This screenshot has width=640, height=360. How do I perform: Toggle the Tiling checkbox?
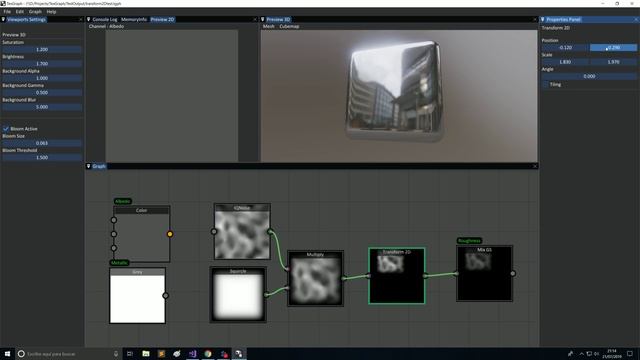[x=546, y=84]
